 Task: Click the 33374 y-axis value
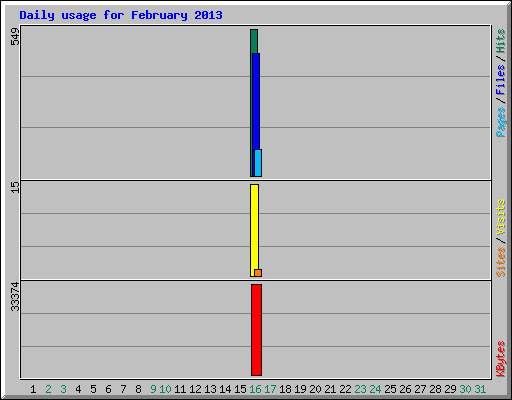15,297
